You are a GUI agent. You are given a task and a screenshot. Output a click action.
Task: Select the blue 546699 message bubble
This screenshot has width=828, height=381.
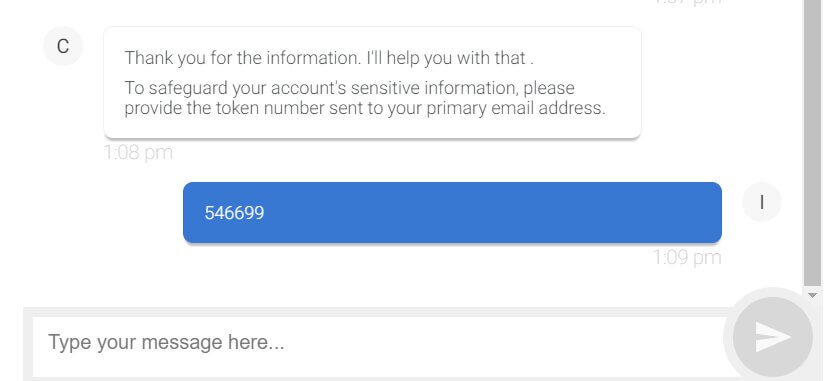(x=452, y=213)
